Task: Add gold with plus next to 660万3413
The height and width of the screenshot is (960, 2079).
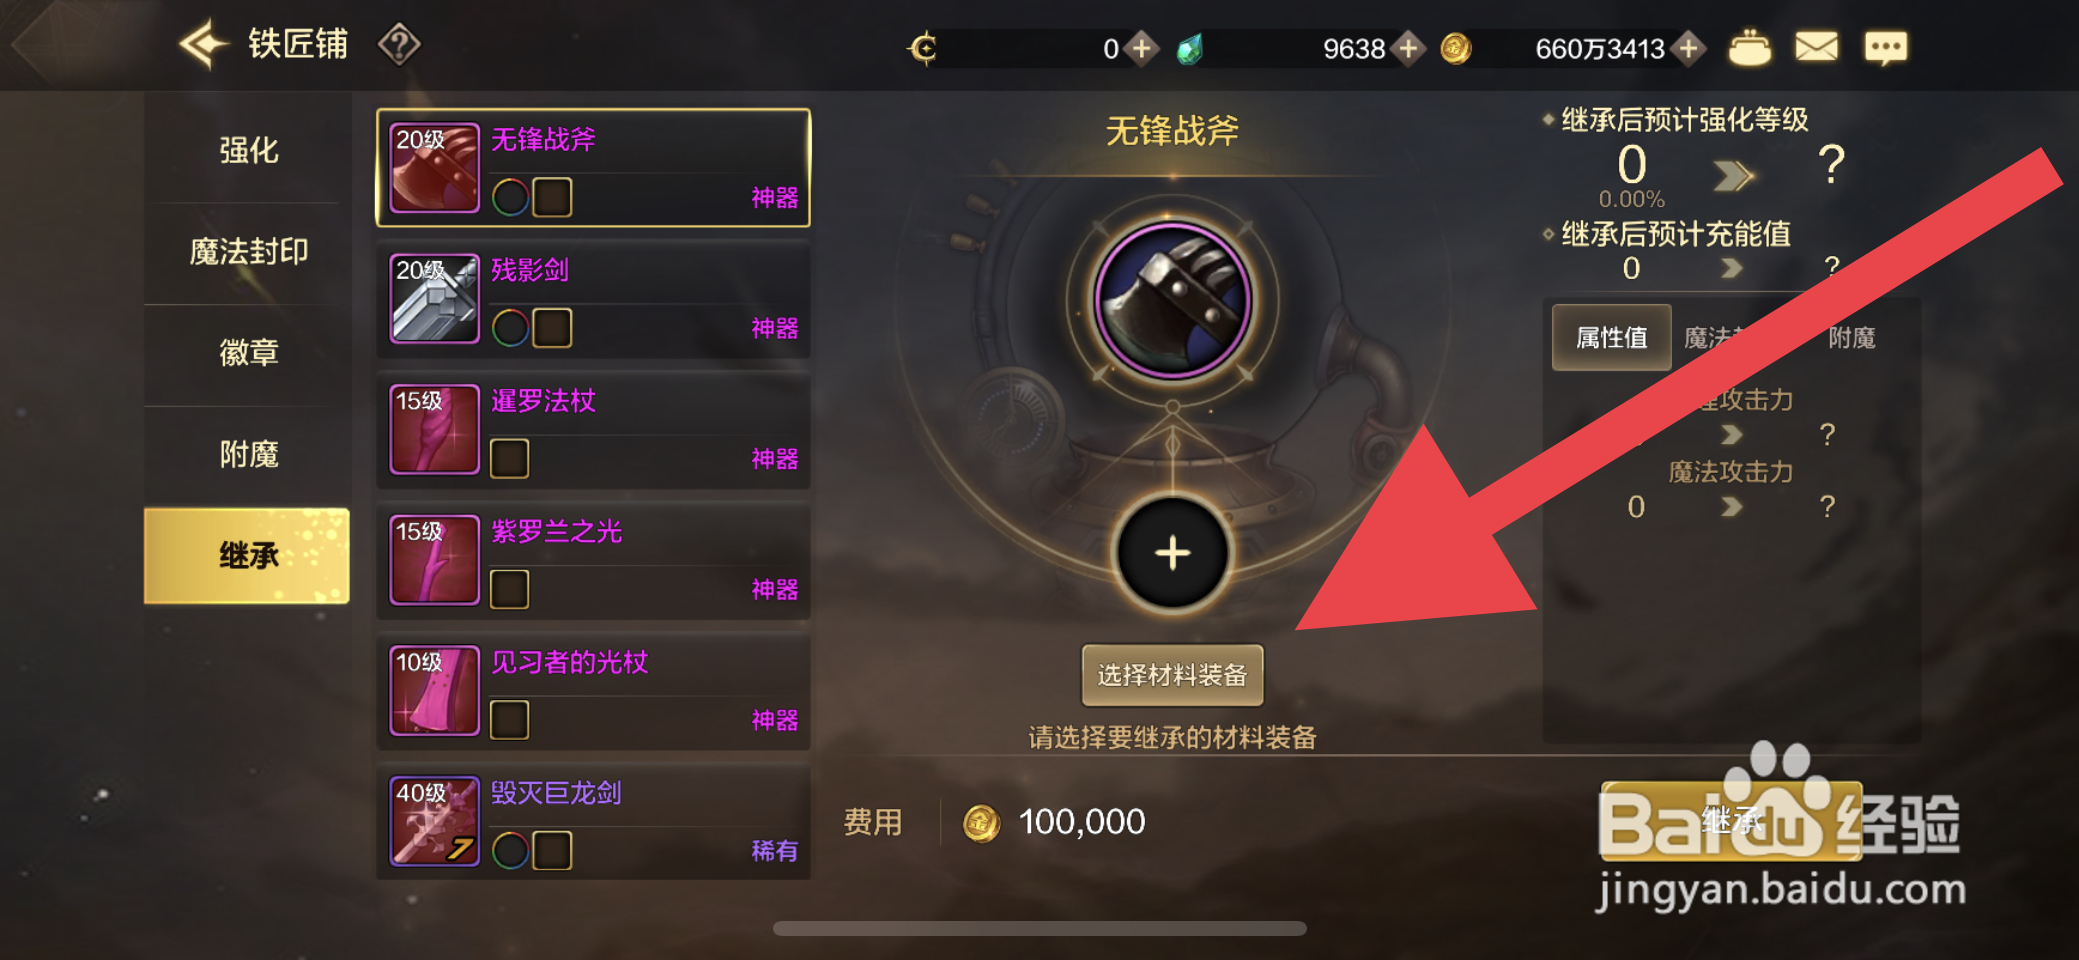Action: [x=1689, y=48]
